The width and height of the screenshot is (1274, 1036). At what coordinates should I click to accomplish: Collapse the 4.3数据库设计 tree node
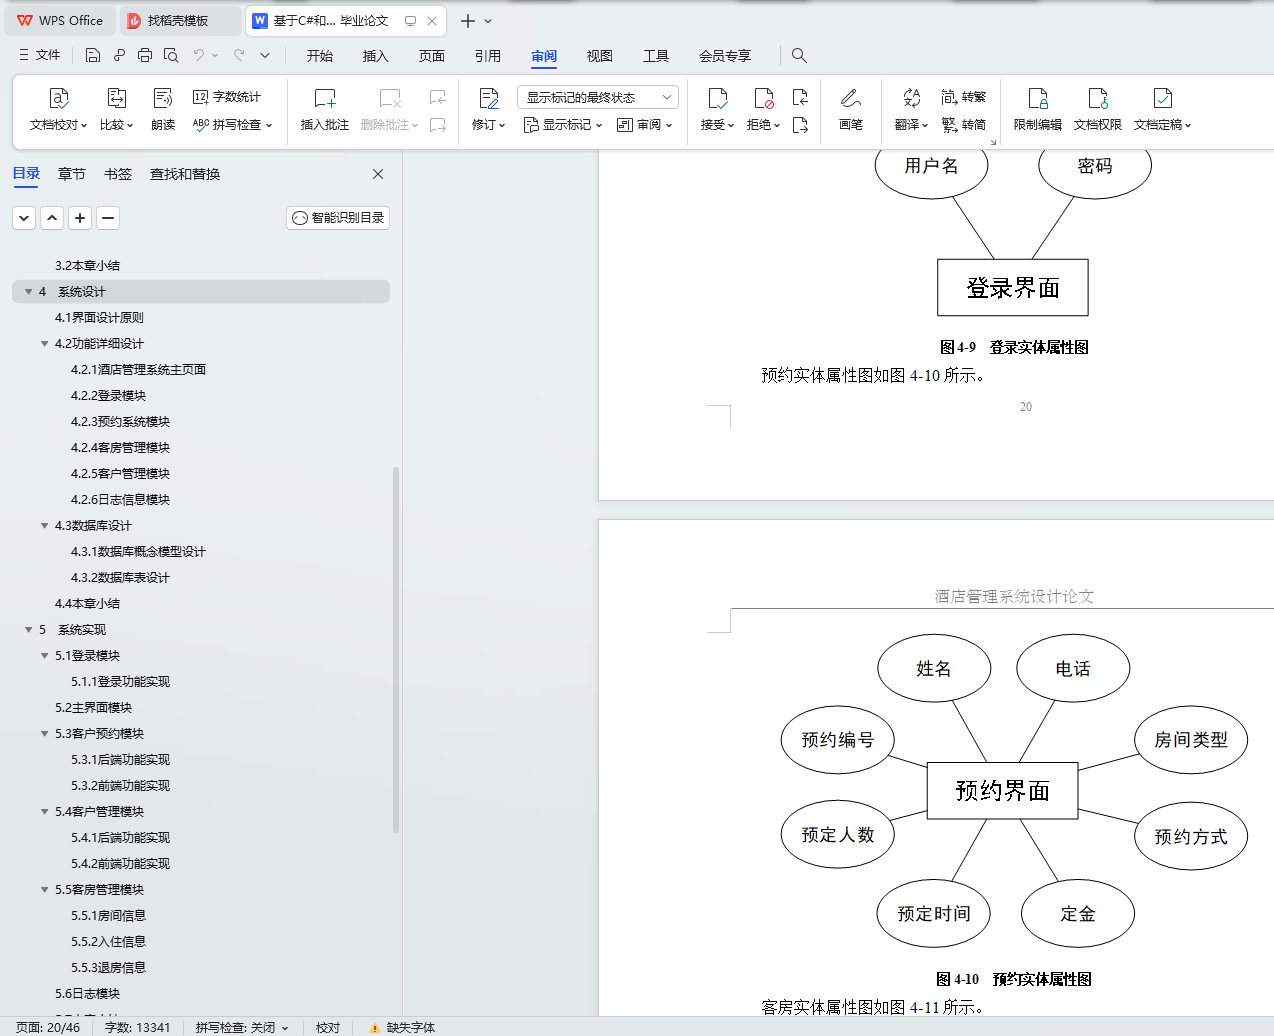pos(44,526)
